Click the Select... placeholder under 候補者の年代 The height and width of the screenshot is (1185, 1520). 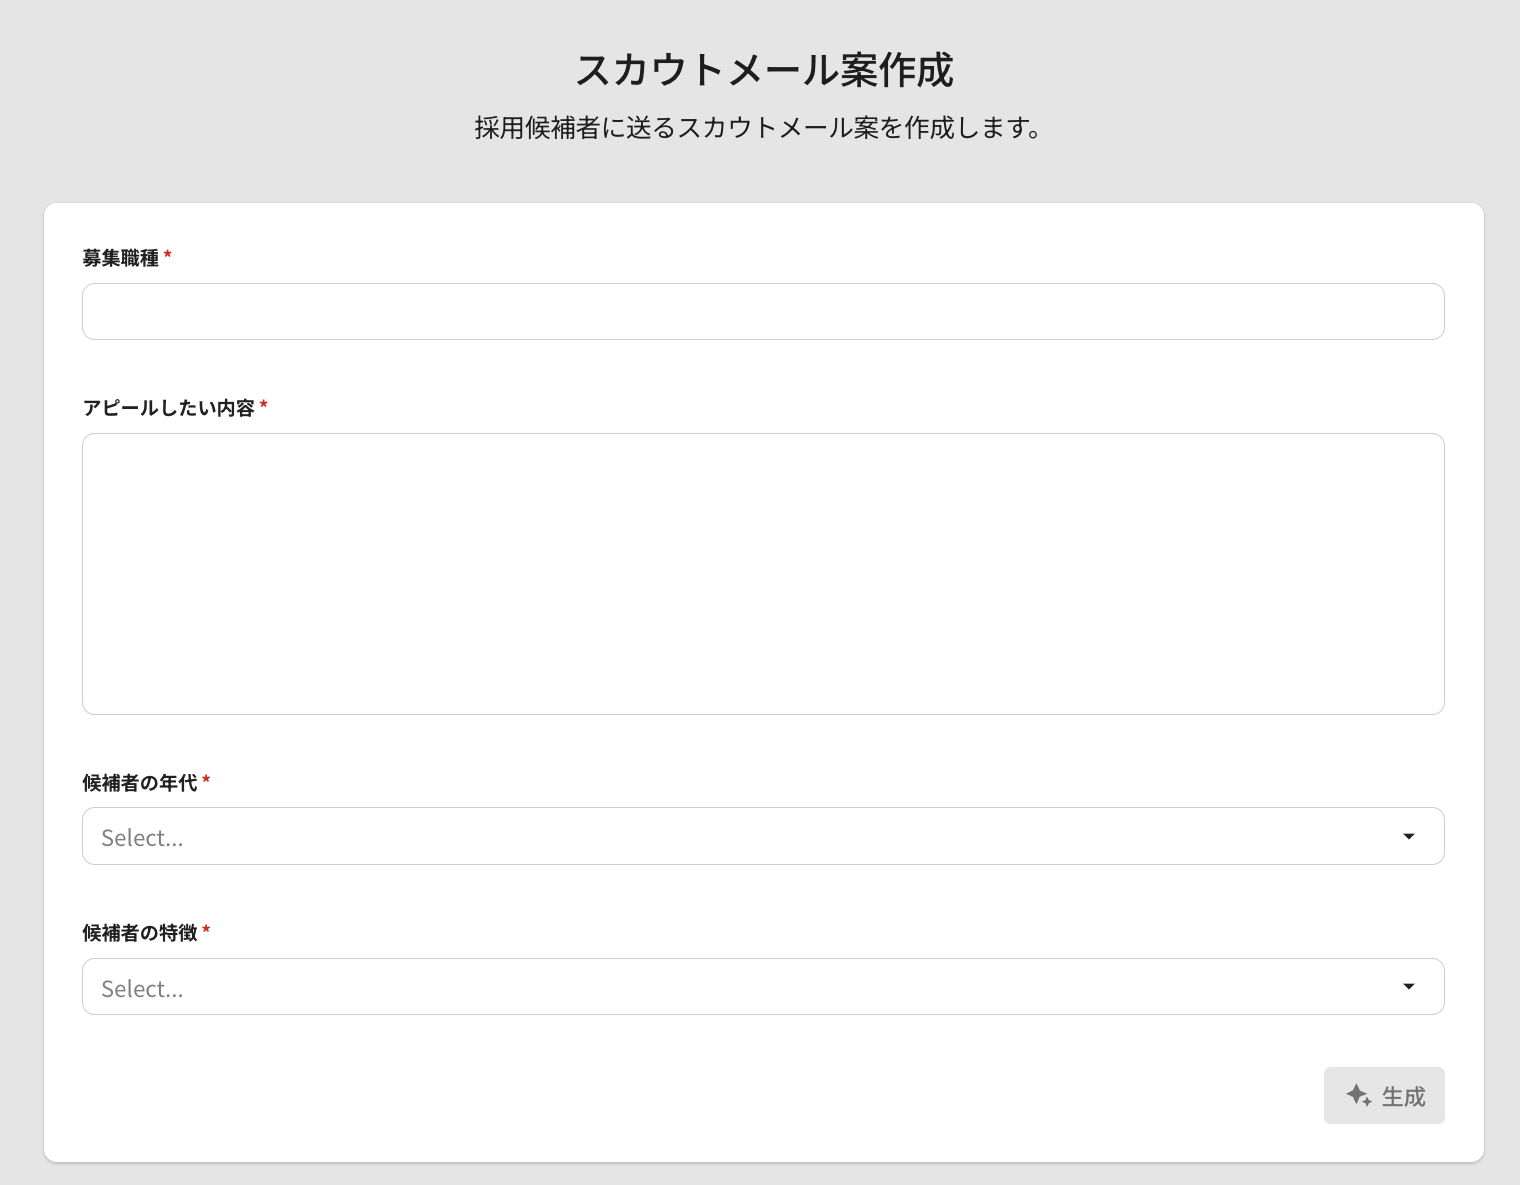pyautogui.click(x=142, y=838)
